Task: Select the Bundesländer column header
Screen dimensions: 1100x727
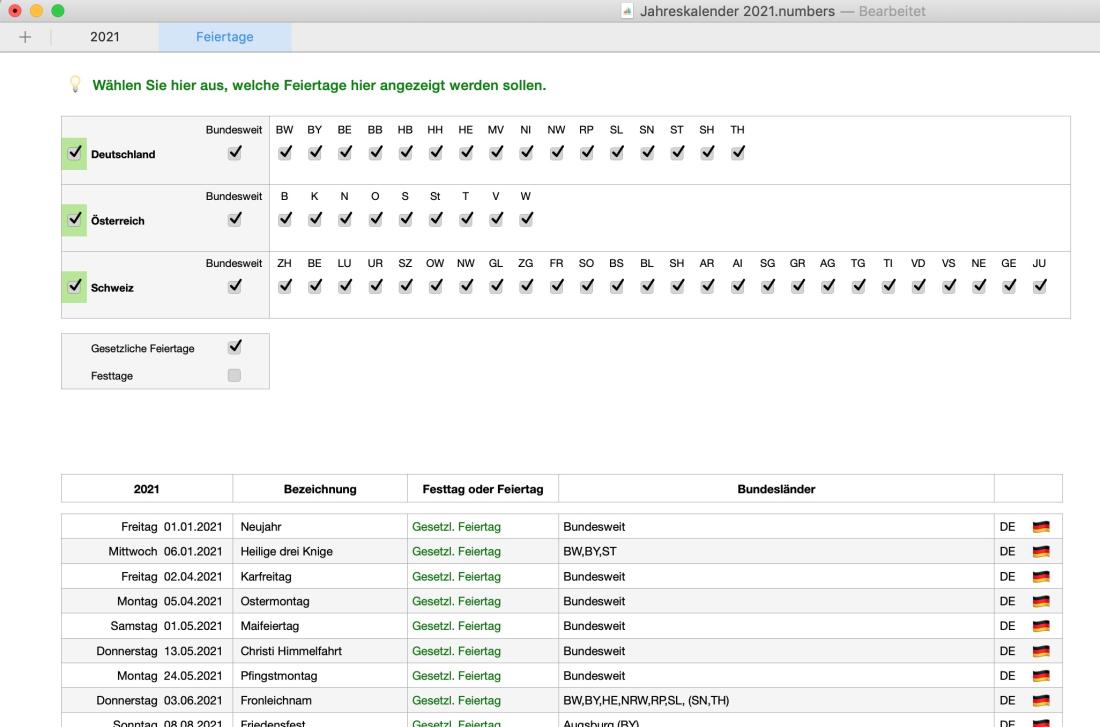Action: [776, 489]
